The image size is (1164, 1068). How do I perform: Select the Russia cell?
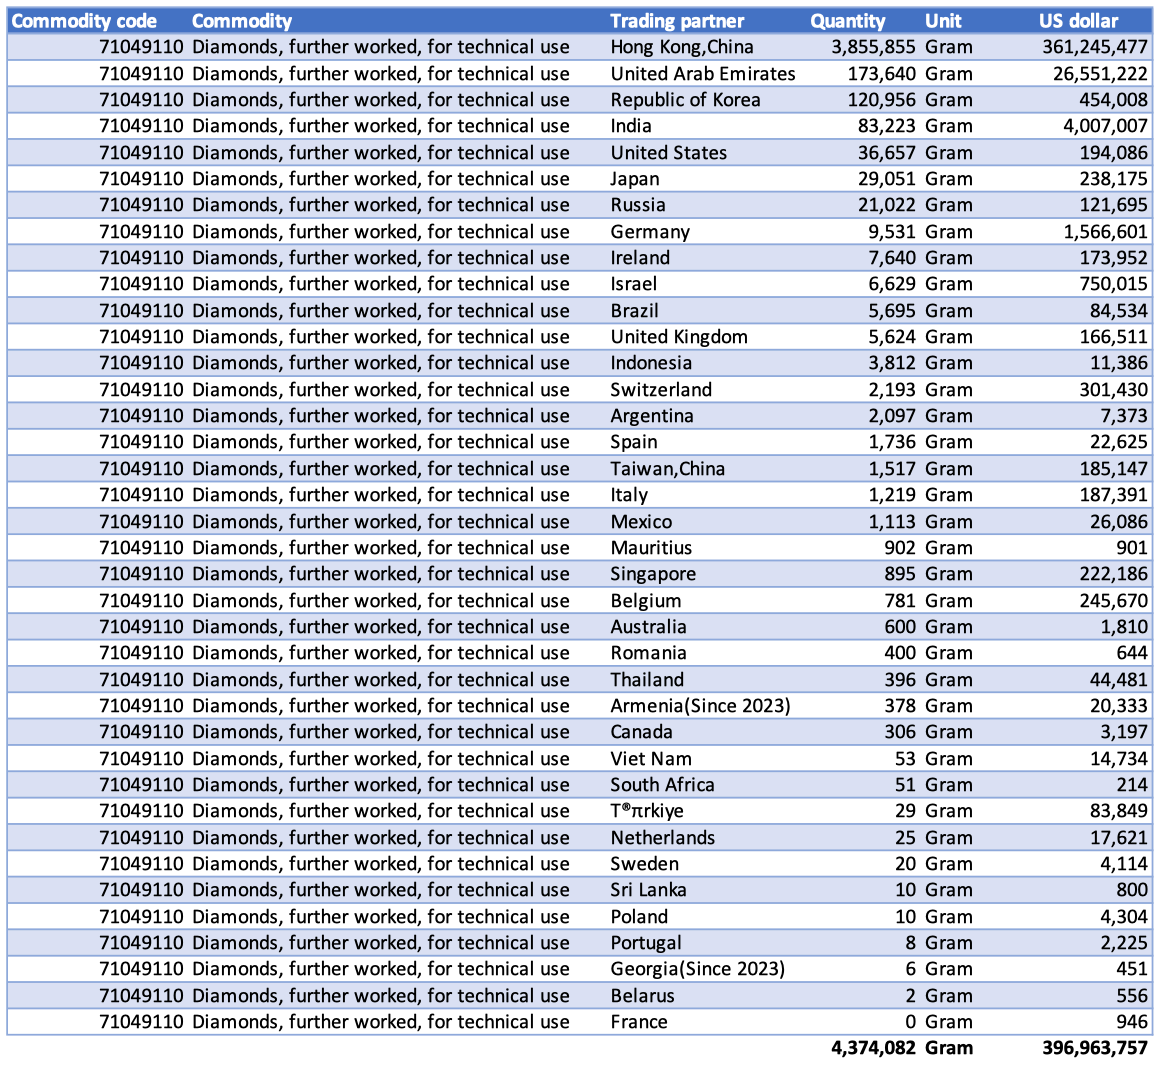point(638,205)
